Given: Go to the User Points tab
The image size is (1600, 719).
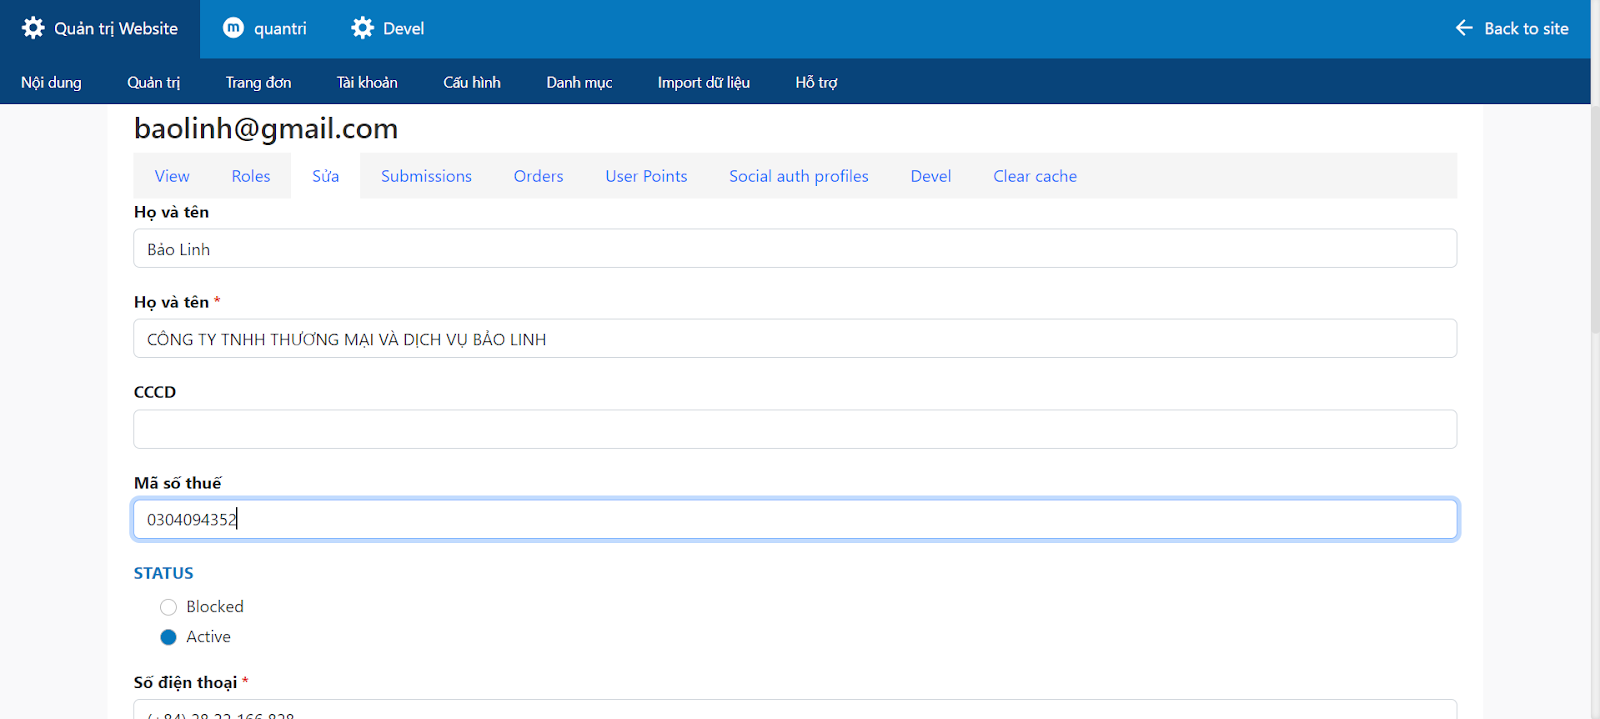Looking at the screenshot, I should [646, 176].
